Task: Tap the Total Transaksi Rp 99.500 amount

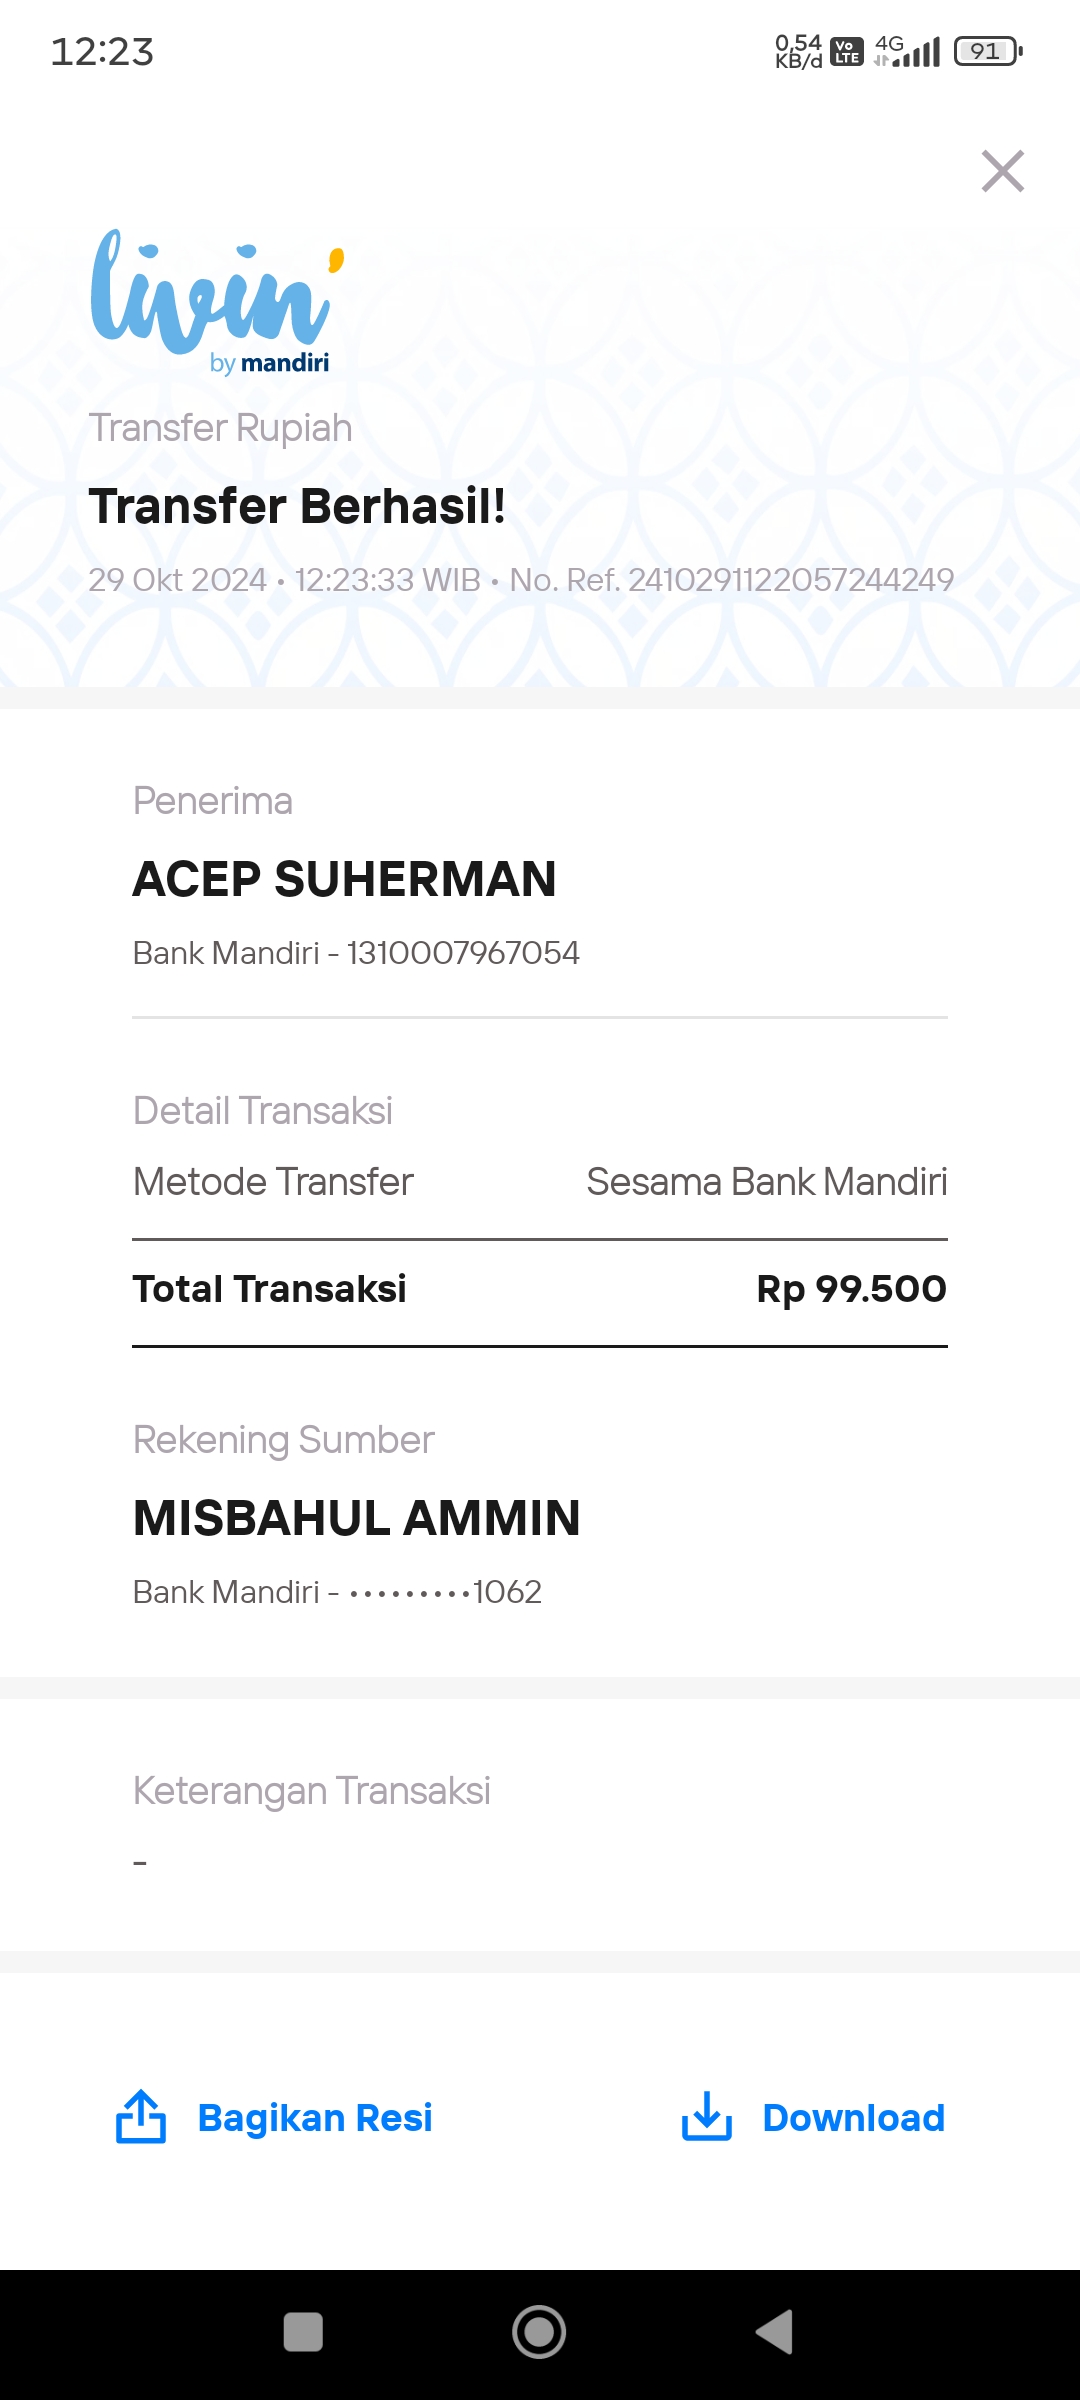Action: point(851,1289)
